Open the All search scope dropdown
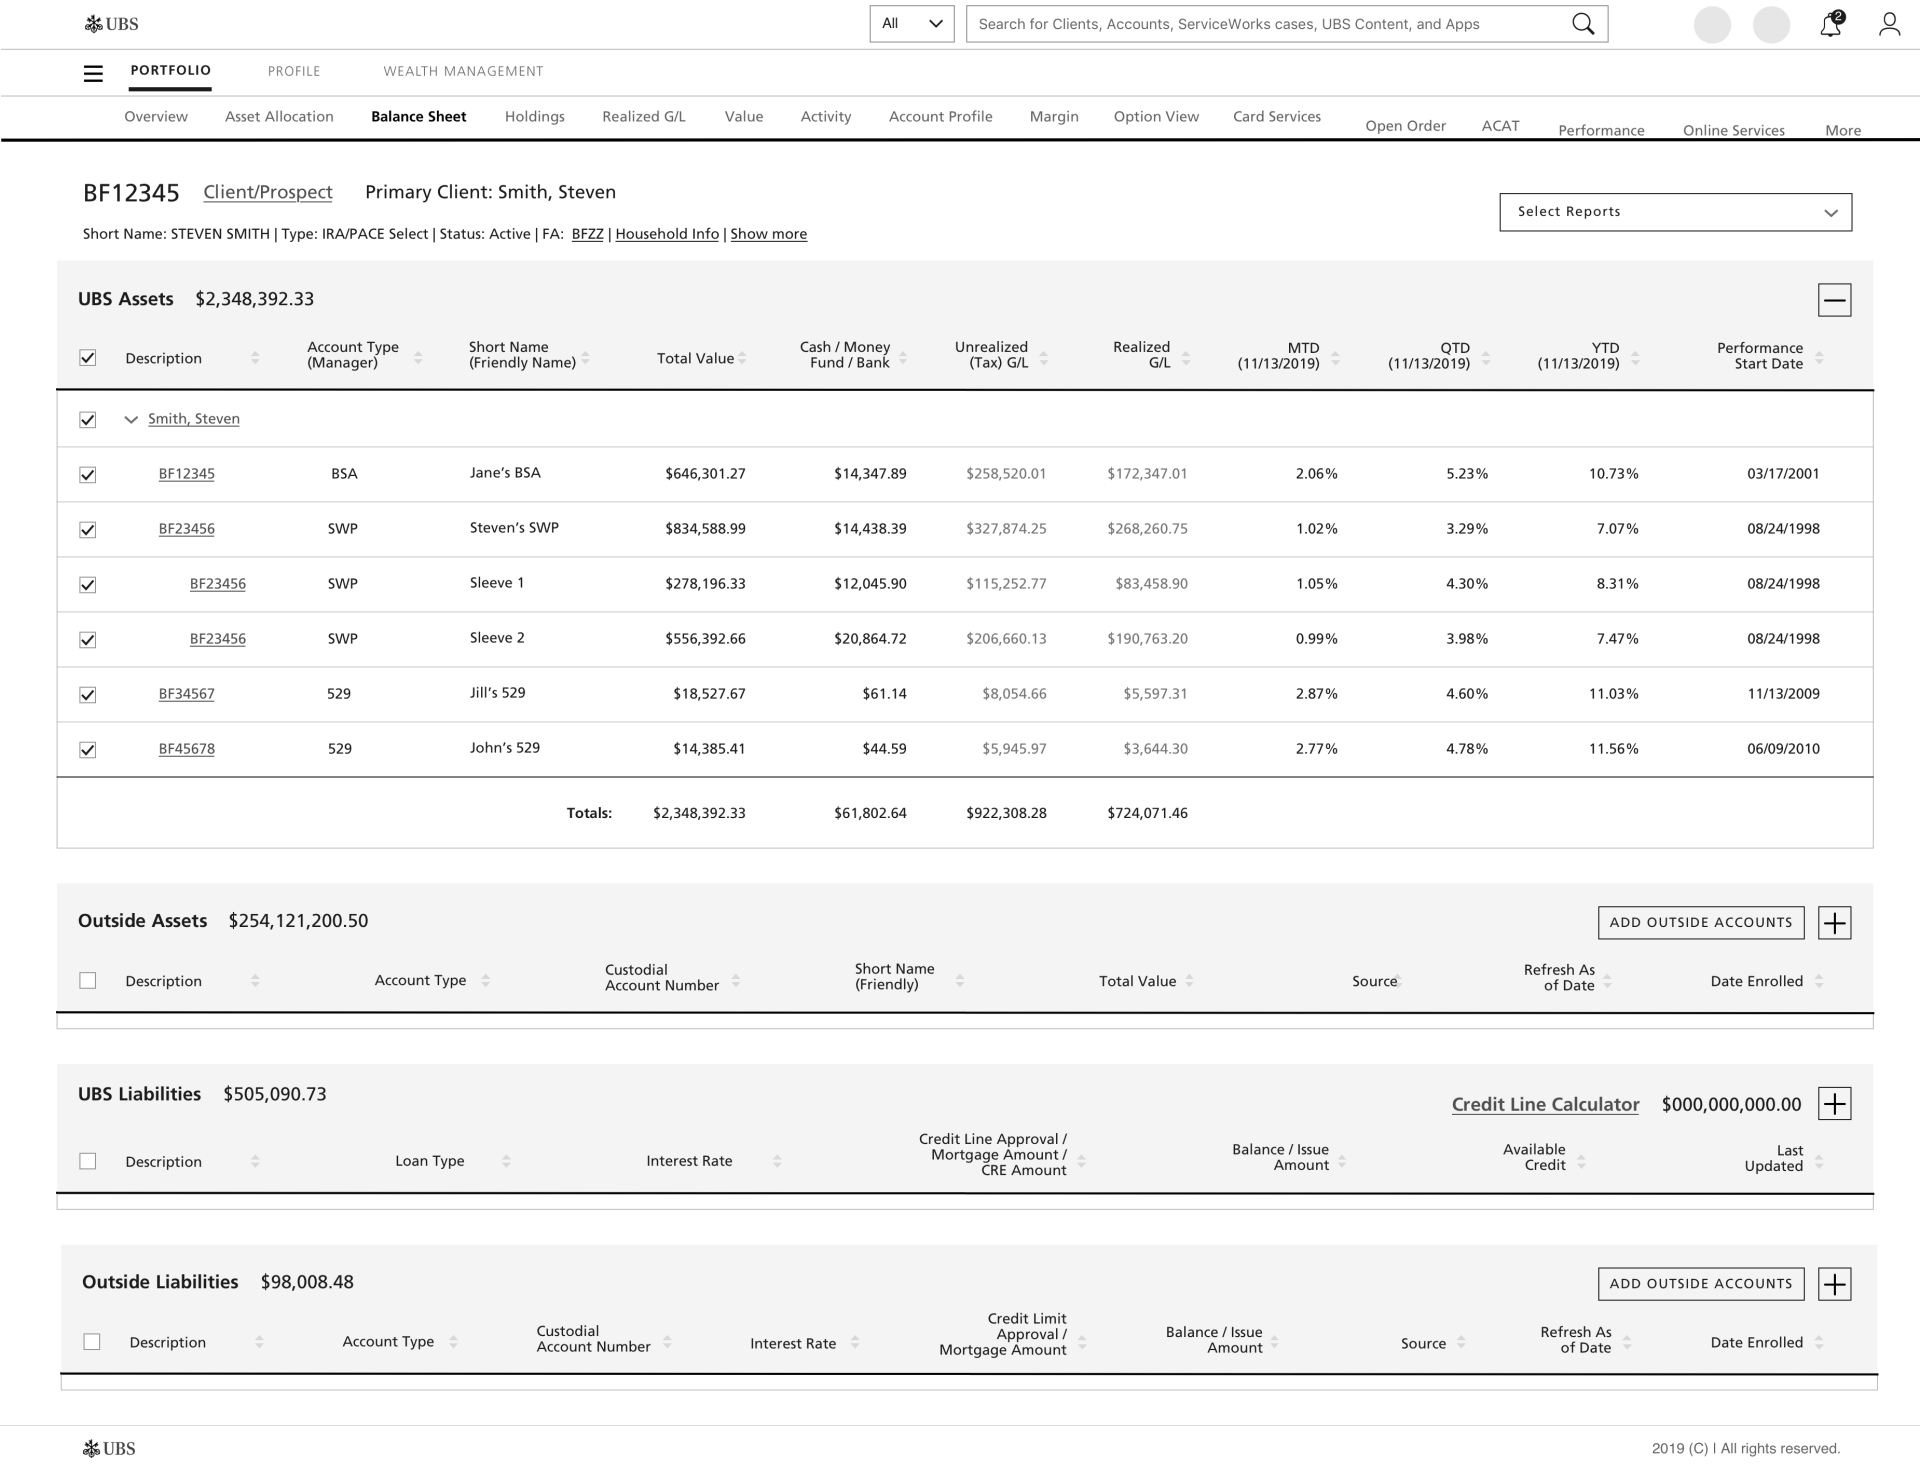Viewport: 1920px width, 1472px height. click(x=911, y=24)
